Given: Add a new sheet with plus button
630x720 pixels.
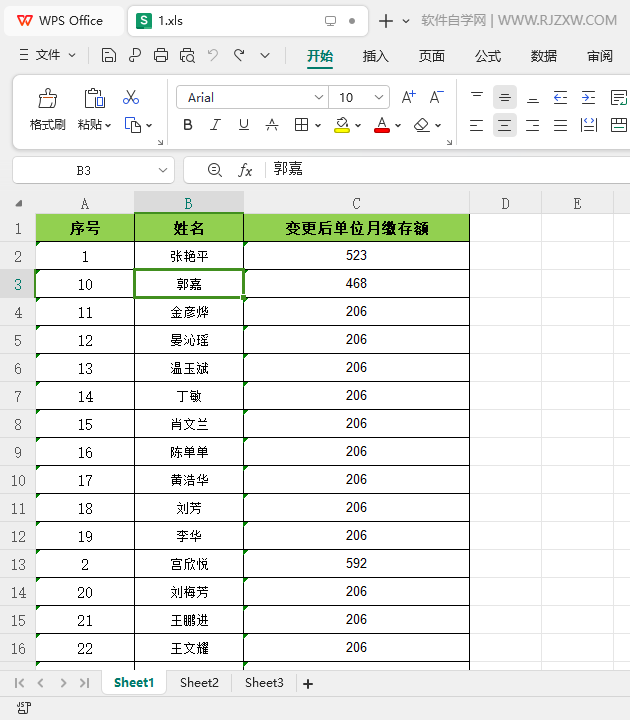Looking at the screenshot, I should [308, 684].
